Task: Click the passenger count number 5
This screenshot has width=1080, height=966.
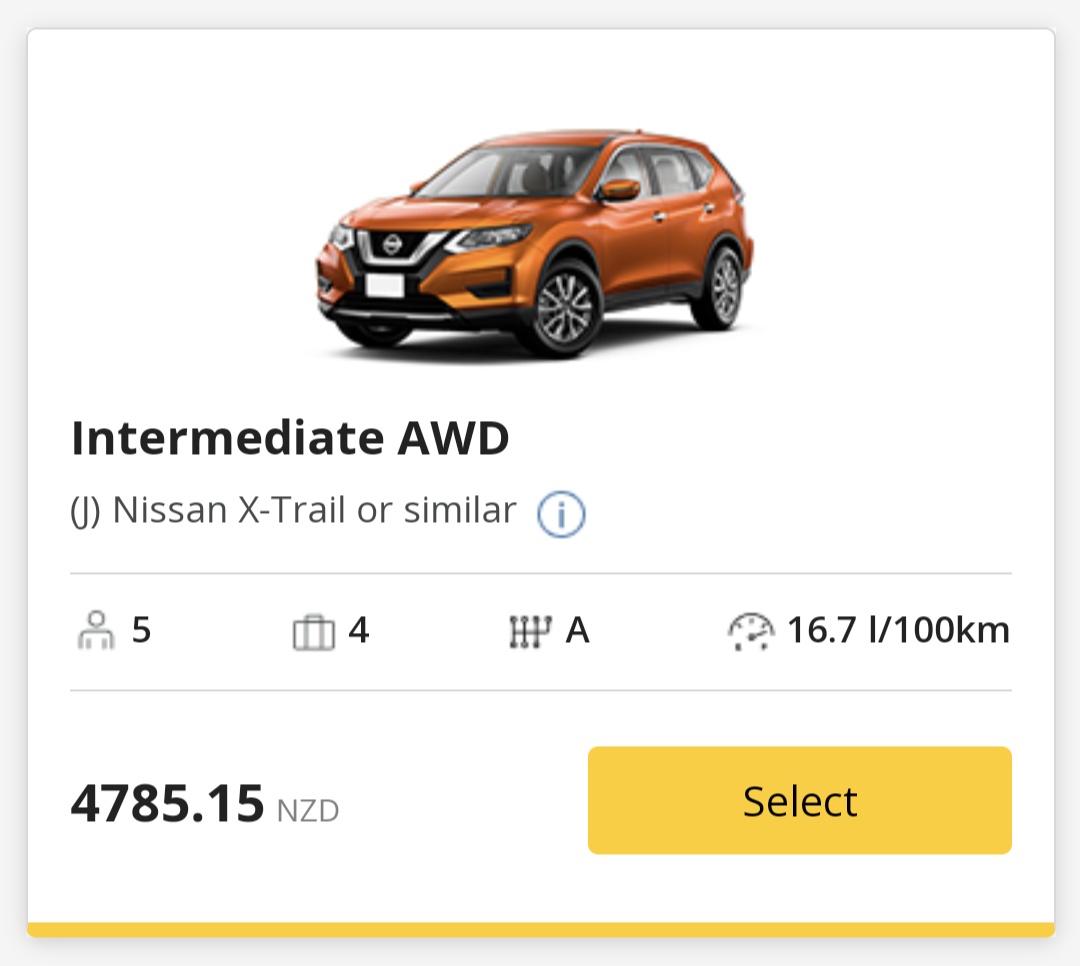Action: click(x=141, y=631)
